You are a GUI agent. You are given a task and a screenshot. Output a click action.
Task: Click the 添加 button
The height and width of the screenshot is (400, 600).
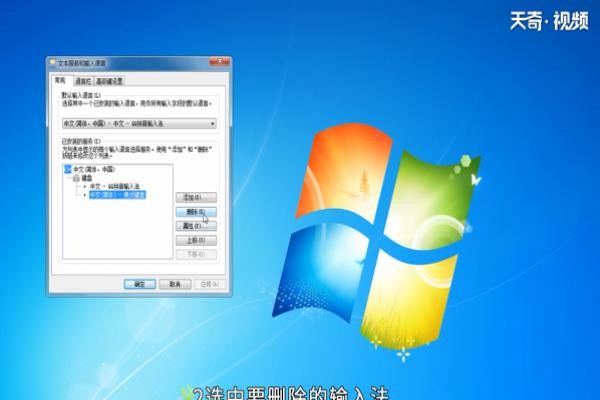coord(196,198)
